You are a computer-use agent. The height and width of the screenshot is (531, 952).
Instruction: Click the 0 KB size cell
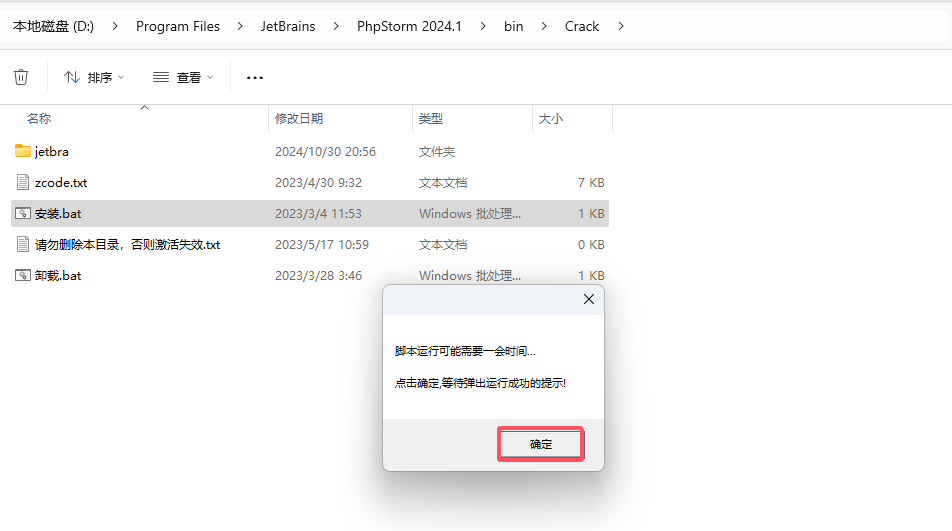[591, 245]
